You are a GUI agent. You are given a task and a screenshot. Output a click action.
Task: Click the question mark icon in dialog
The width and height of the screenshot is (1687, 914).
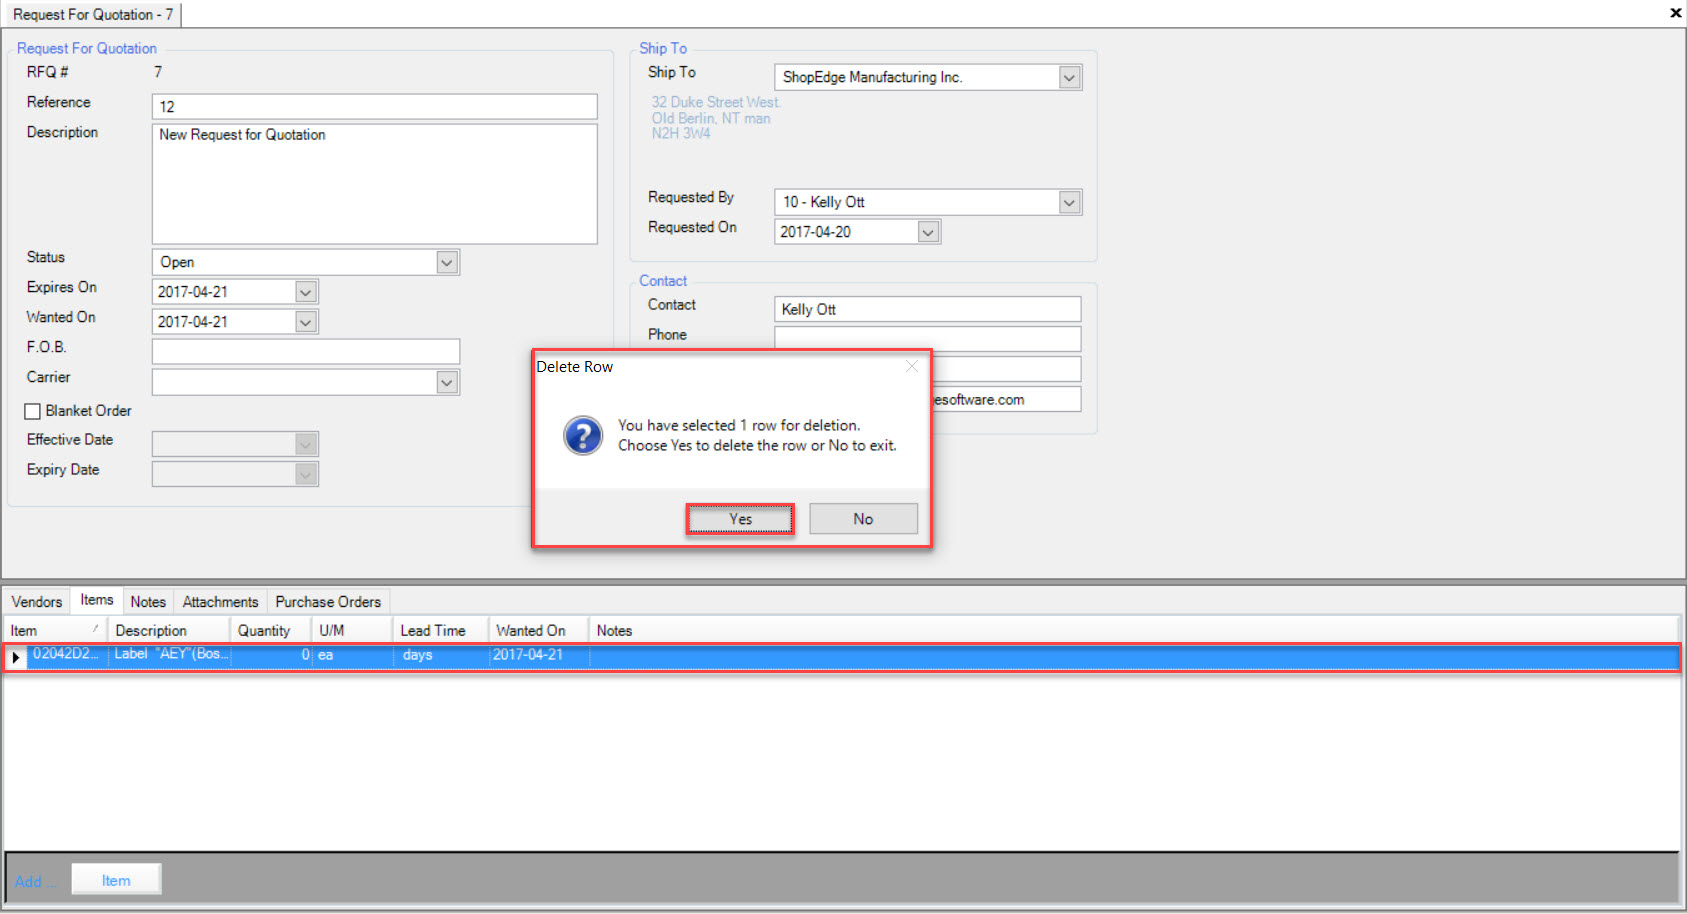(x=583, y=436)
